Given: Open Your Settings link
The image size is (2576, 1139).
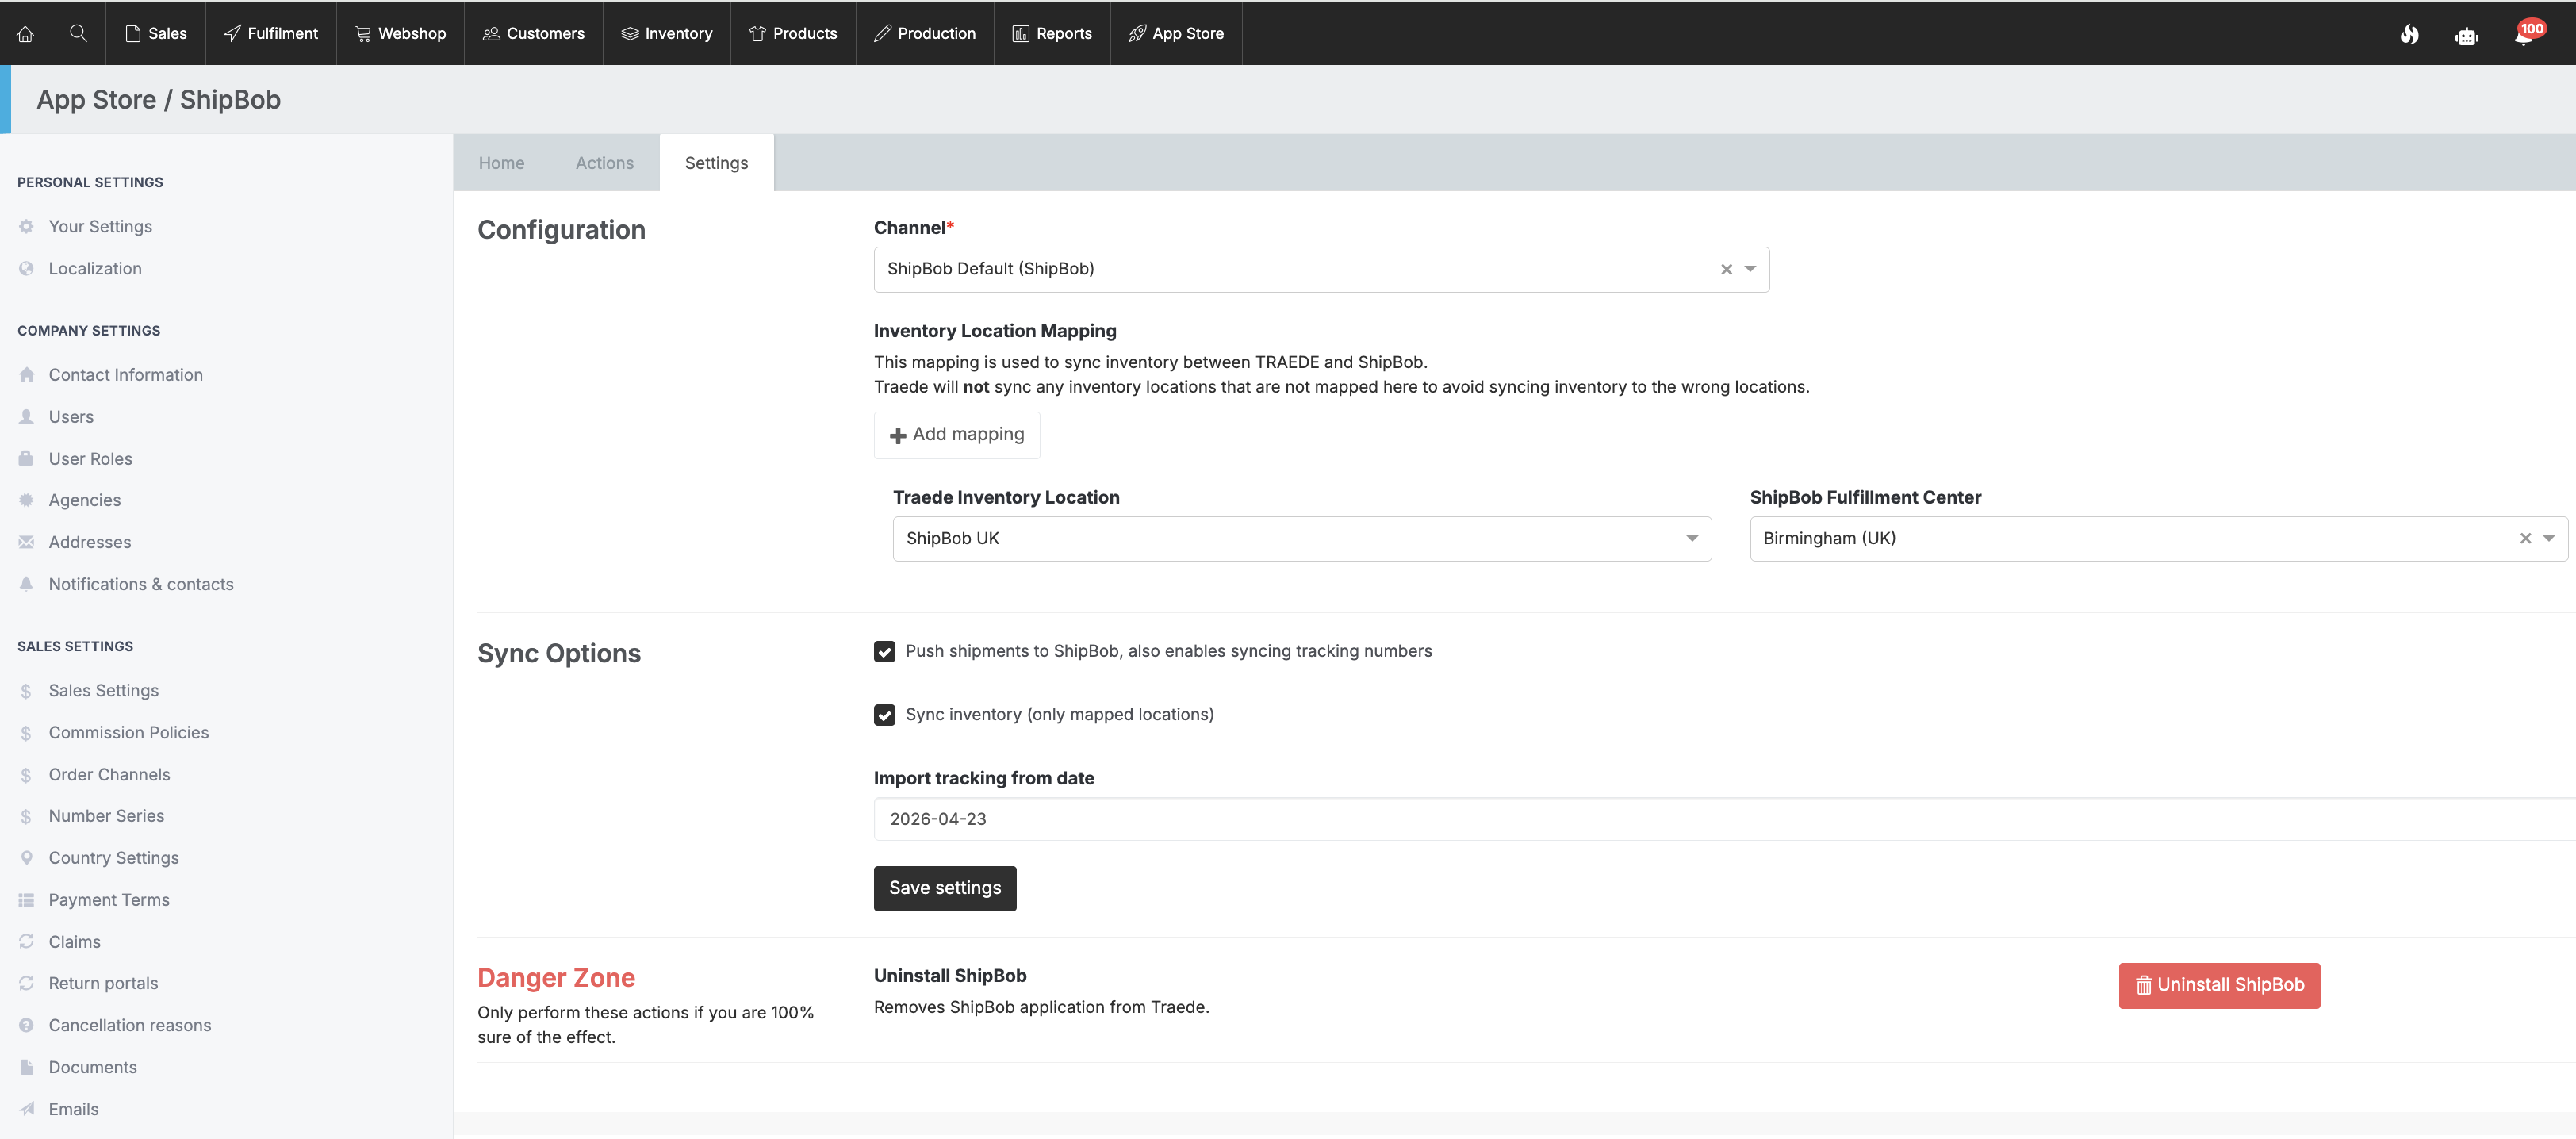Looking at the screenshot, I should click(100, 227).
